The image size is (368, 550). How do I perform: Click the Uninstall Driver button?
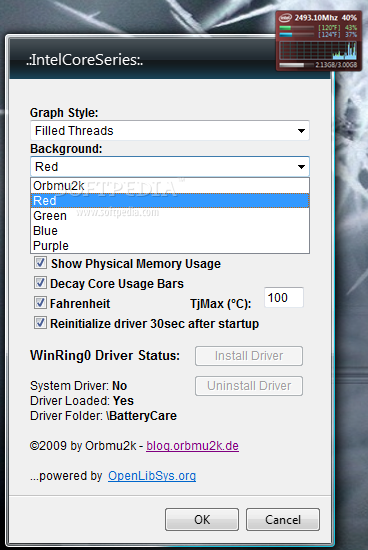tap(249, 386)
